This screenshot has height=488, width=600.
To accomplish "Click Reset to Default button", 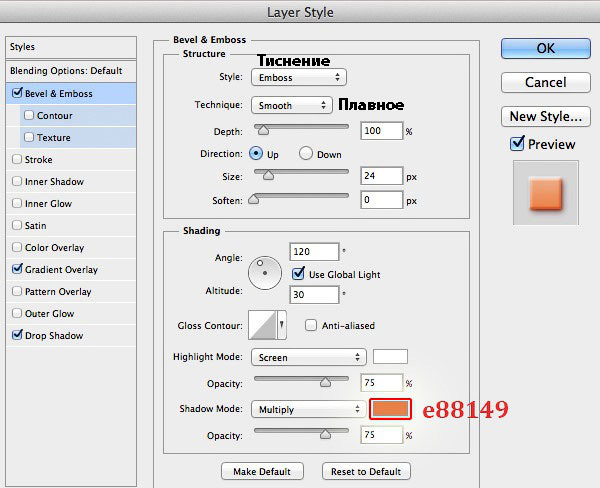I will coord(366,472).
